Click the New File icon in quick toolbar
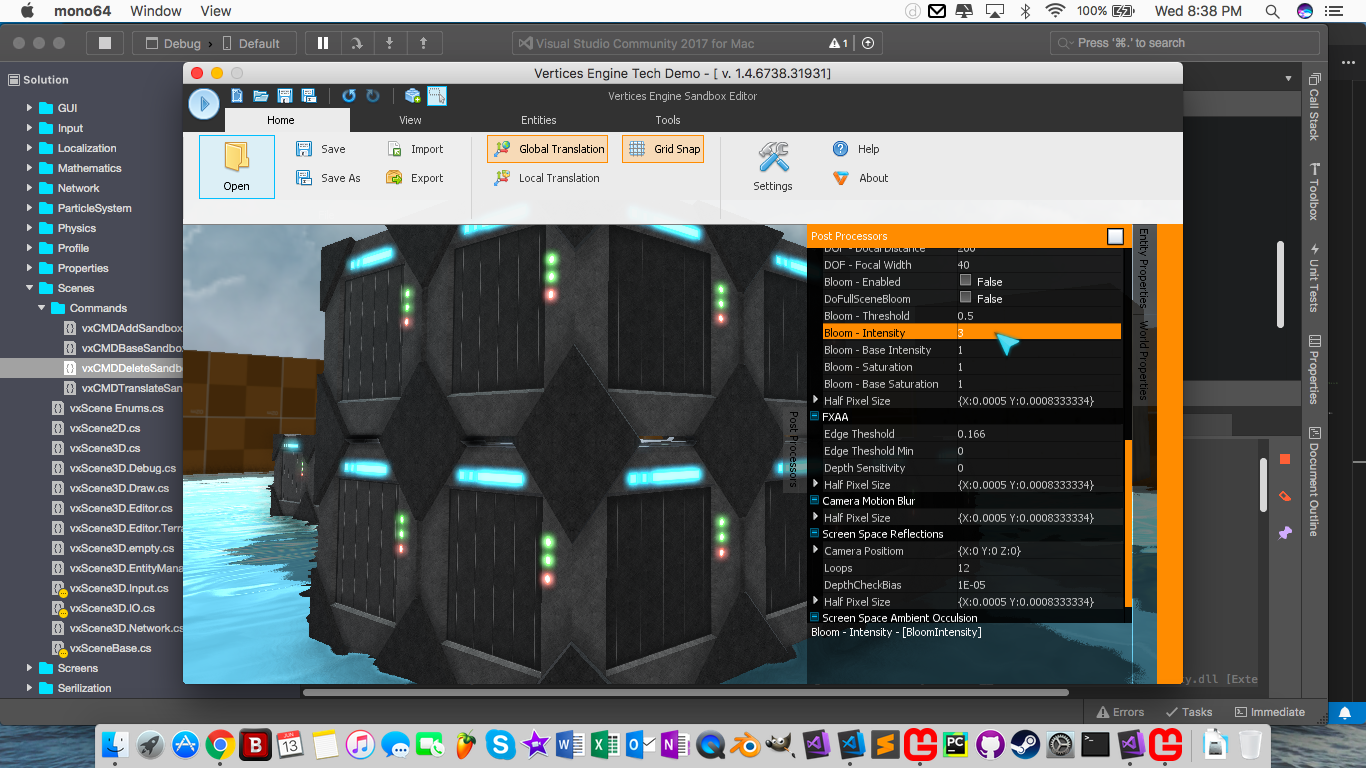This screenshot has height=768, width=1366. tap(237, 96)
